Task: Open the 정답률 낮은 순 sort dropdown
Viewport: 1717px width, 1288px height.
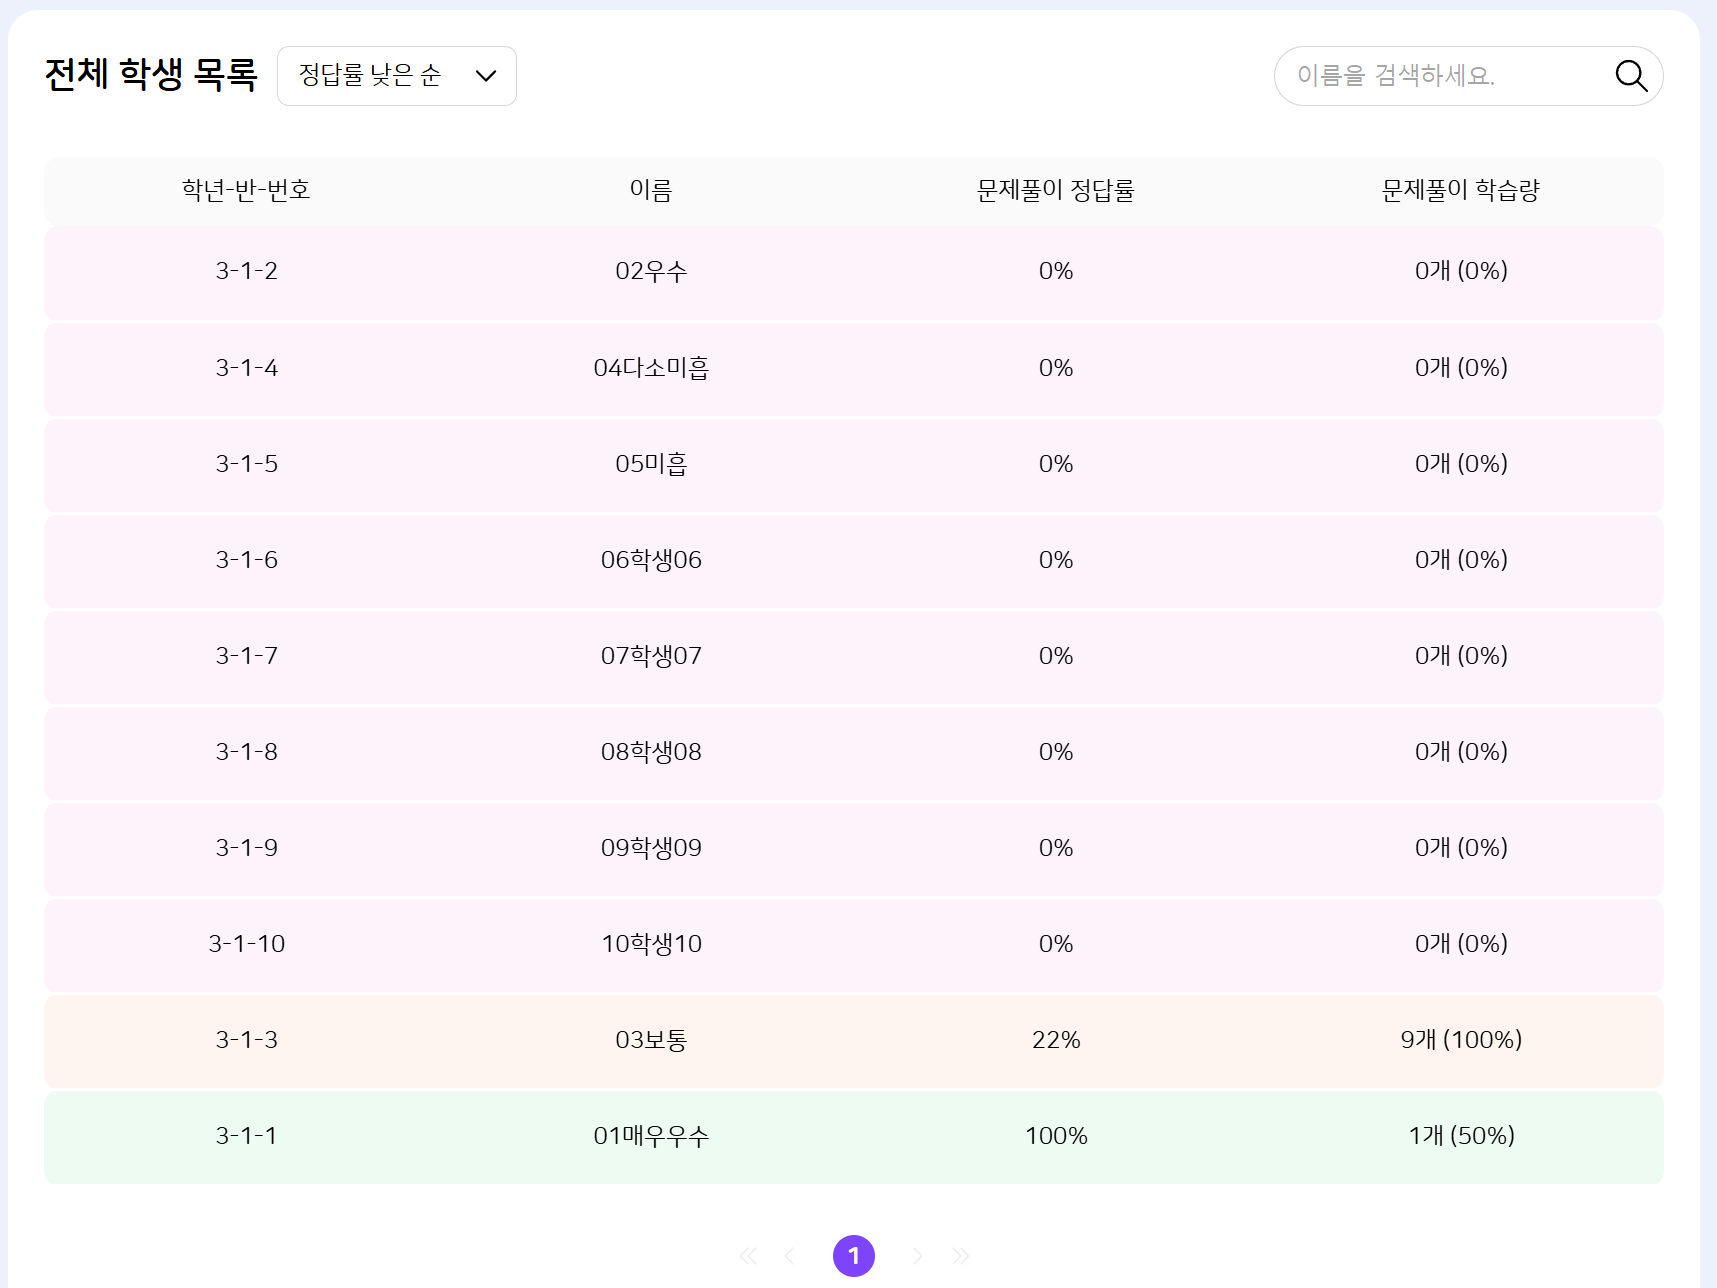Action: (397, 76)
